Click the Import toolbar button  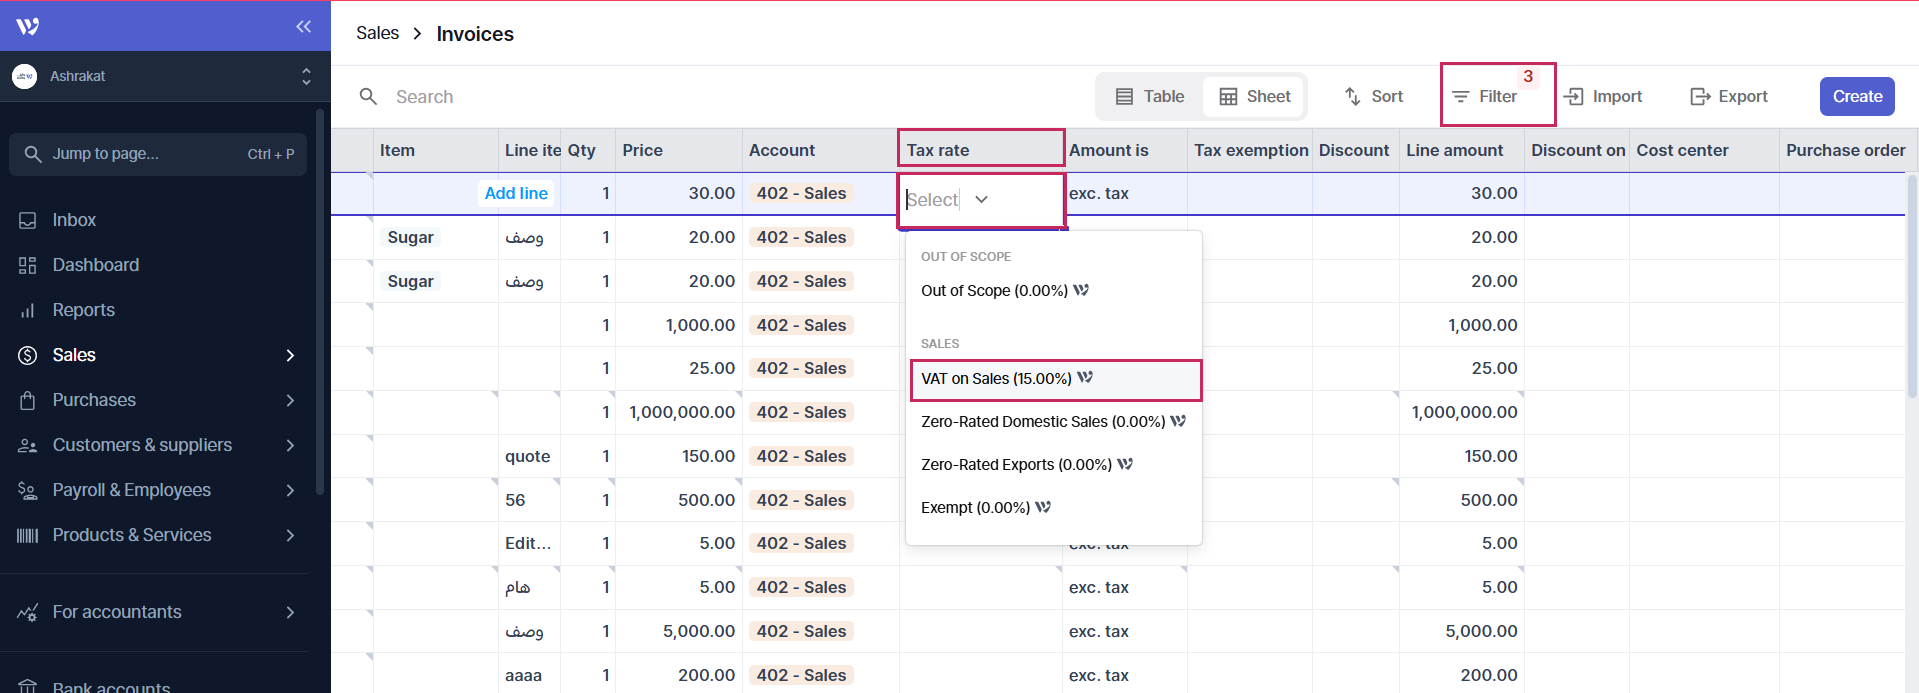[1603, 96]
